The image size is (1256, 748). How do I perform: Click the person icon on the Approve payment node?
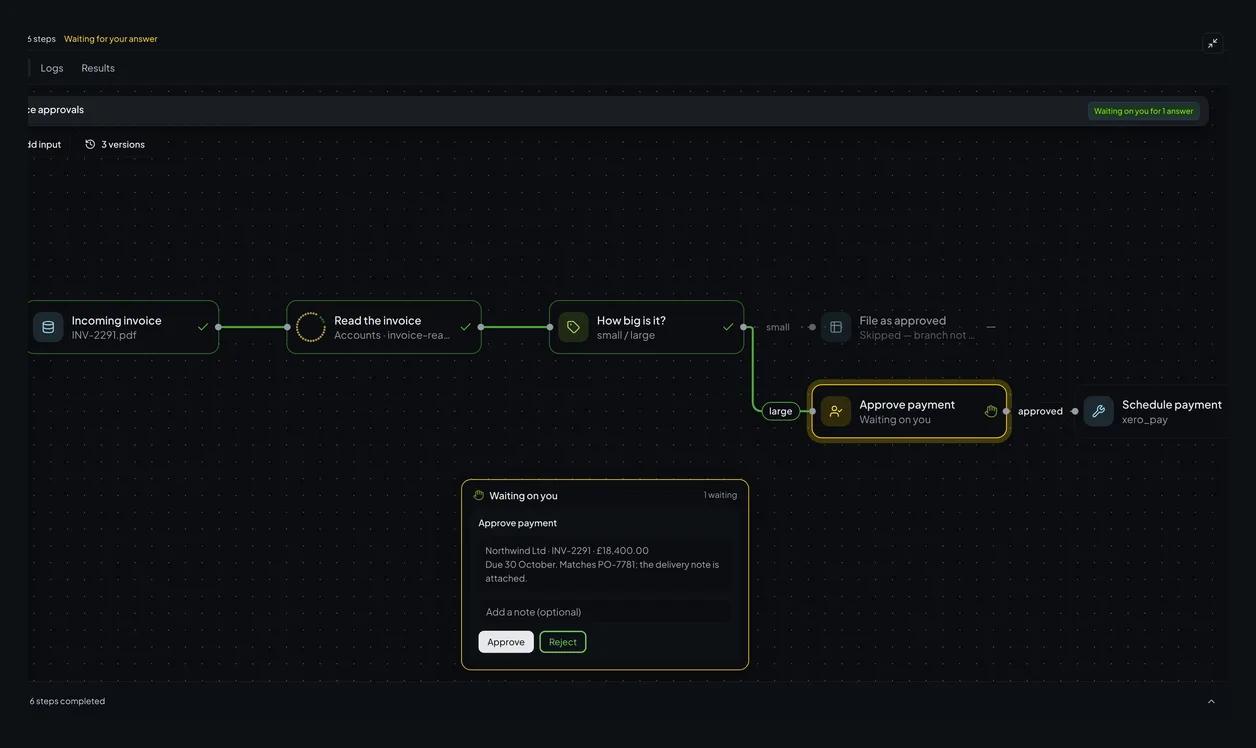point(836,411)
